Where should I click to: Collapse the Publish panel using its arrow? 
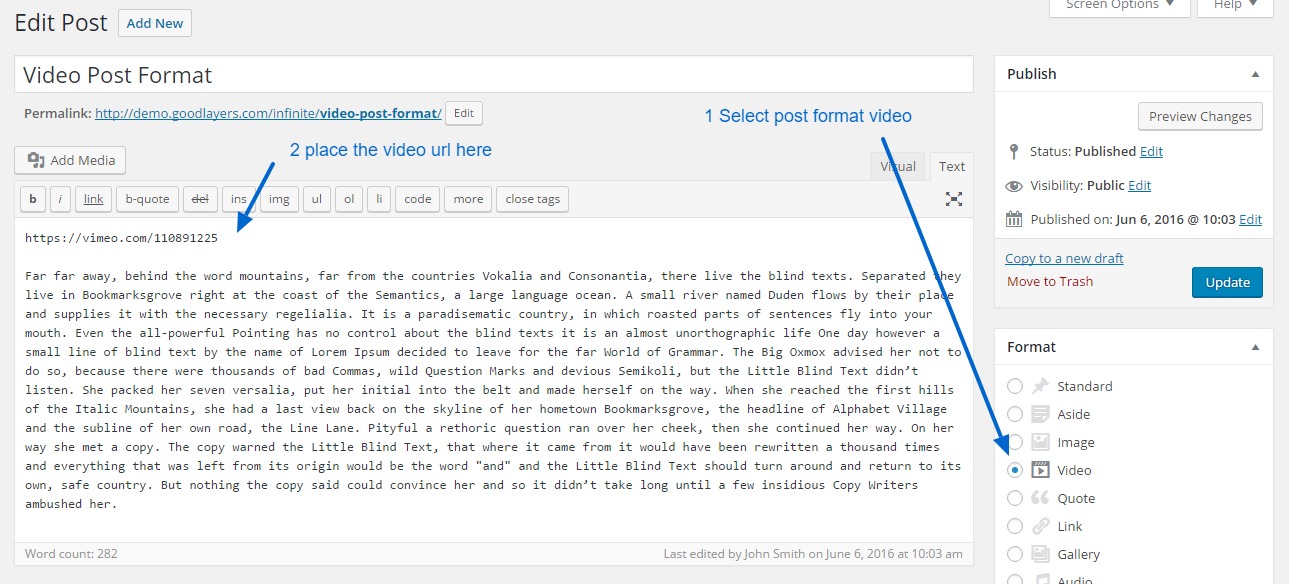1255,74
